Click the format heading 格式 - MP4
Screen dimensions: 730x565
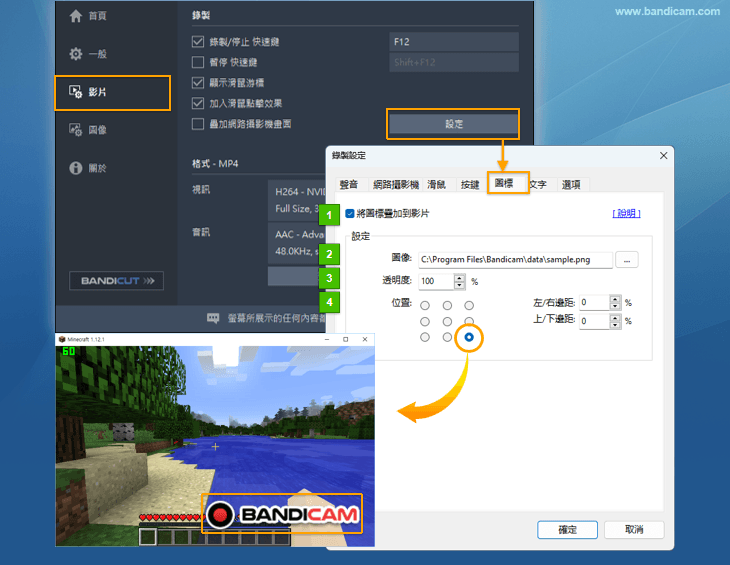tap(215, 164)
